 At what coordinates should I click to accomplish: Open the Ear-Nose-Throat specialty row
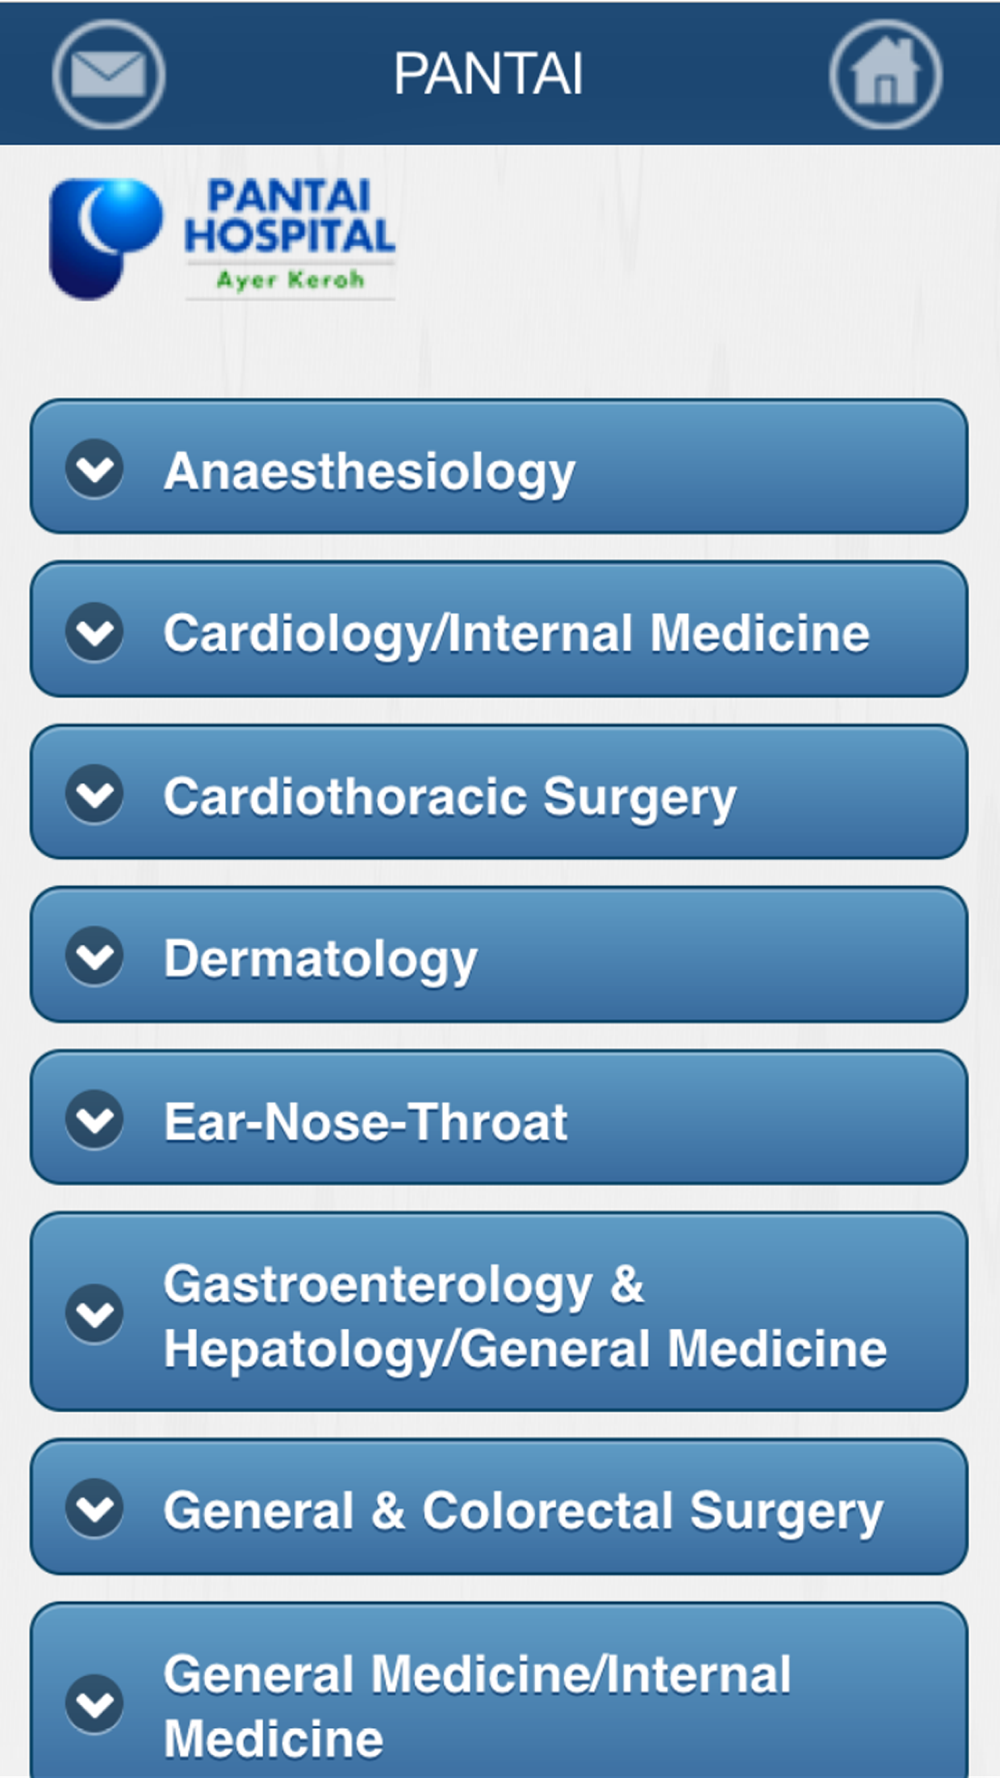pyautogui.click(x=499, y=1118)
